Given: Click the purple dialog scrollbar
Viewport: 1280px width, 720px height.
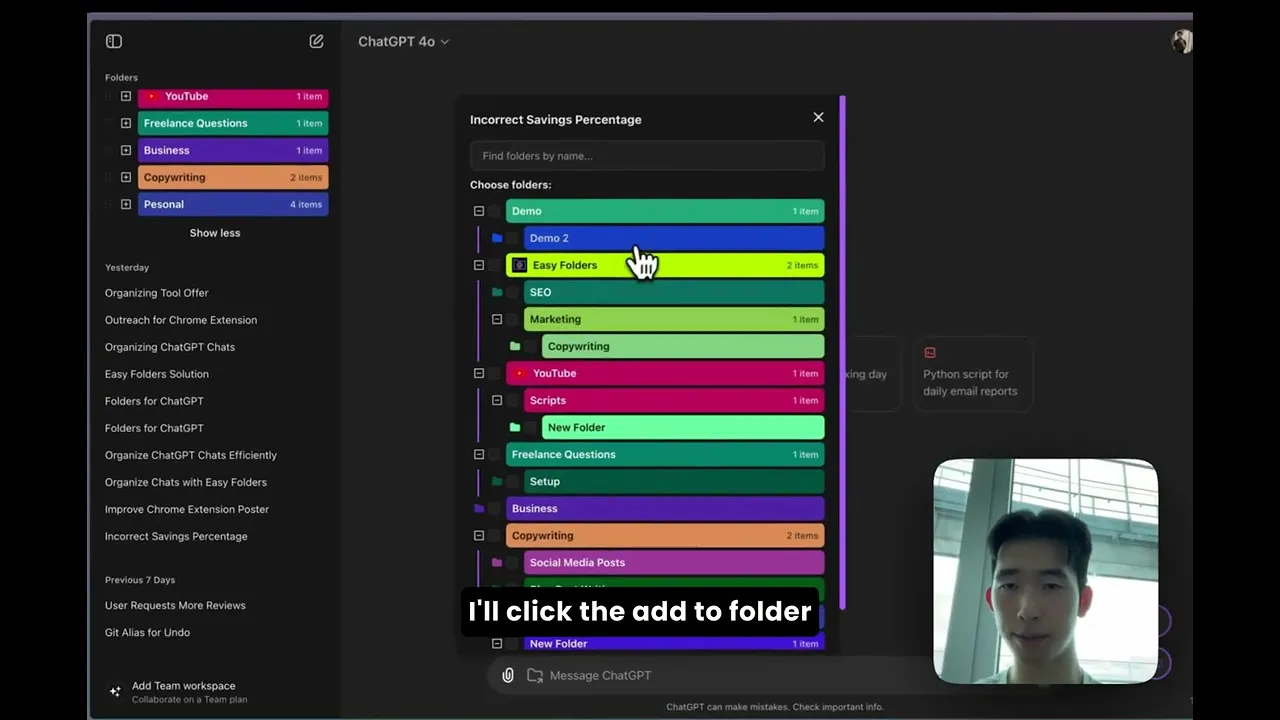Looking at the screenshot, I should click(x=843, y=352).
